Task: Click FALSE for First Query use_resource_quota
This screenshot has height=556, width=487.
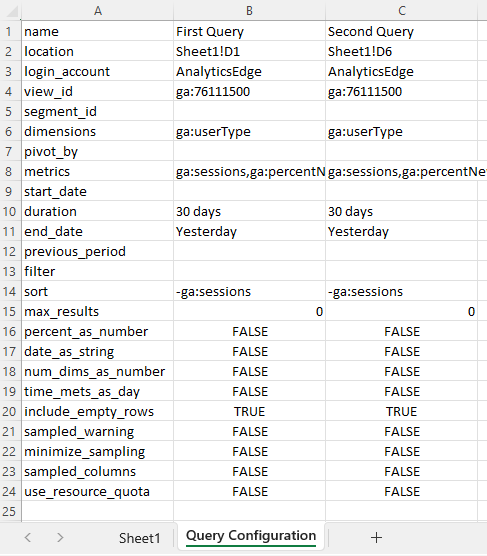Action: pos(249,491)
